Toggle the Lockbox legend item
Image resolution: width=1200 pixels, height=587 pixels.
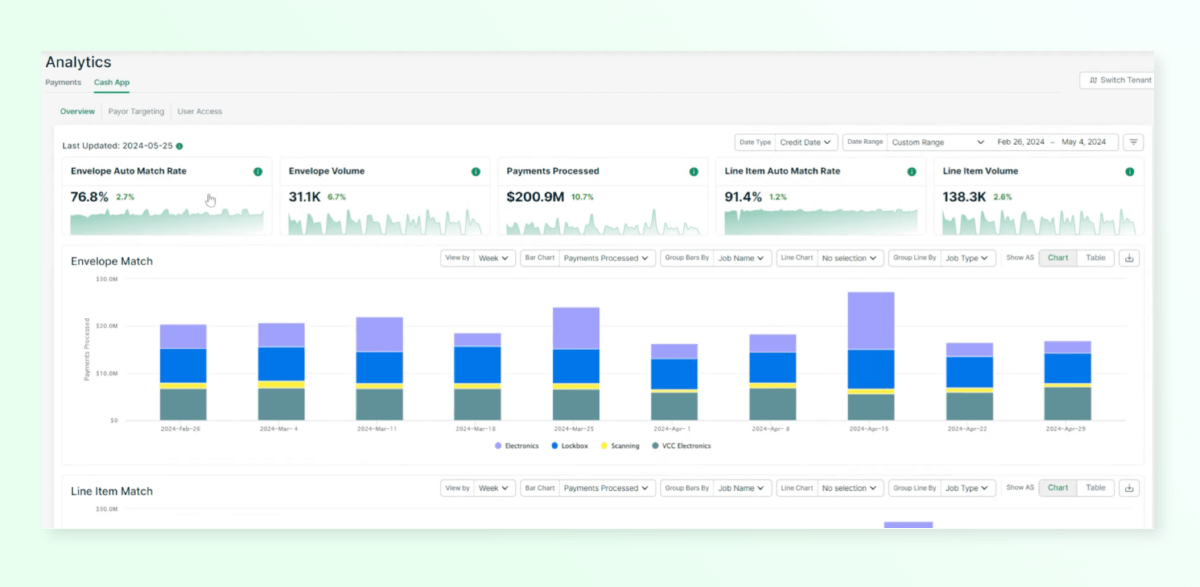565,445
